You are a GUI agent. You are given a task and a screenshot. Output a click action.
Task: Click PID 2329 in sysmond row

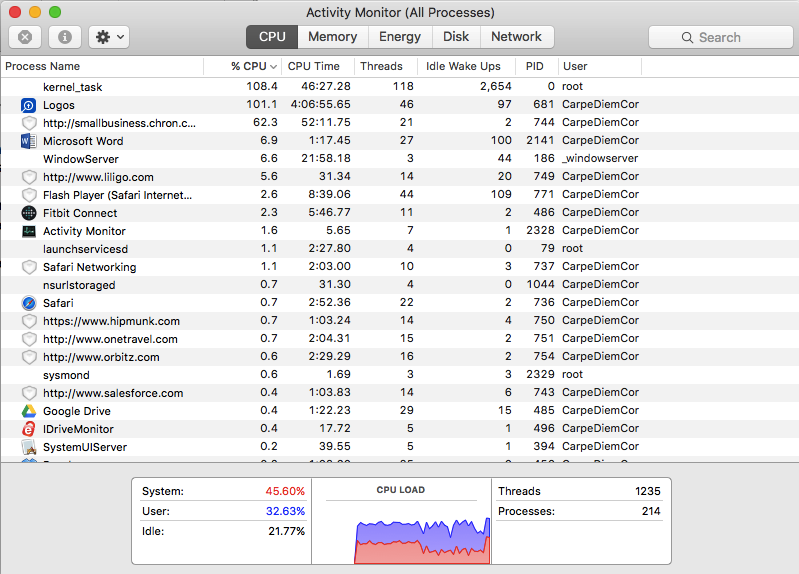(x=540, y=375)
